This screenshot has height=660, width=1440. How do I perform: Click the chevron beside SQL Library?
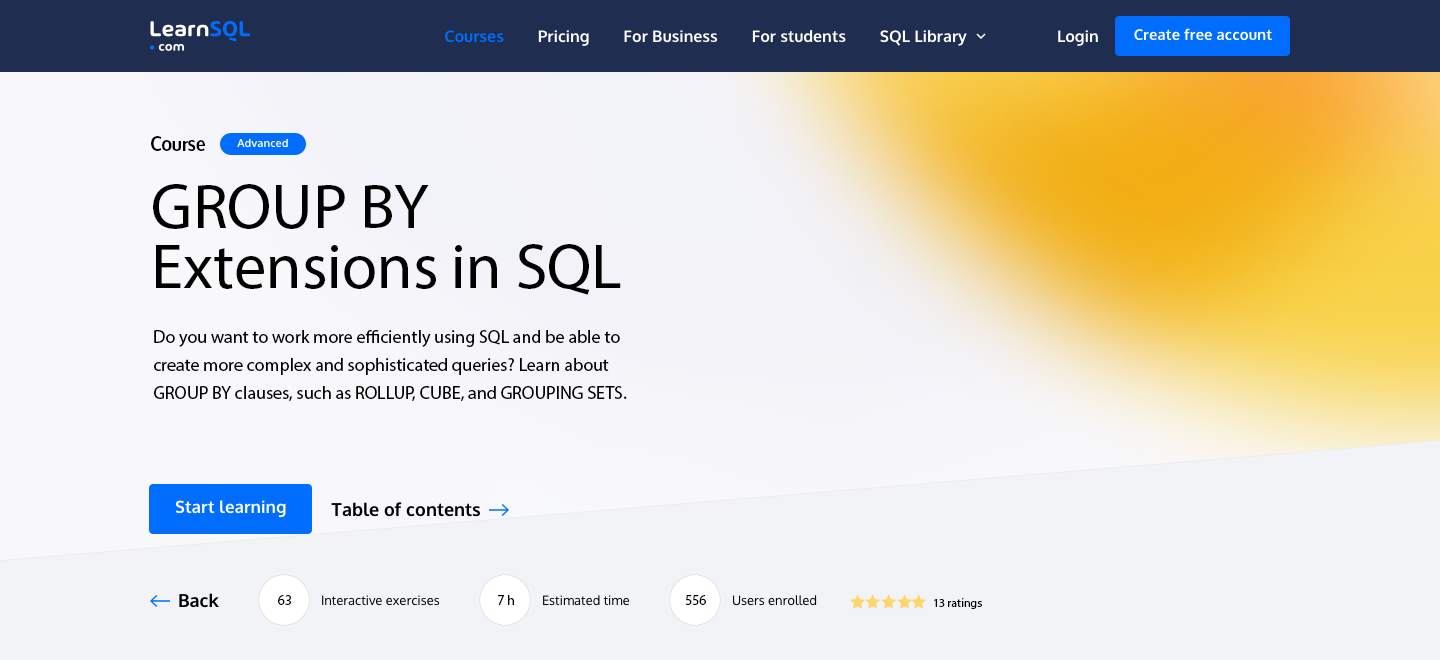point(981,37)
